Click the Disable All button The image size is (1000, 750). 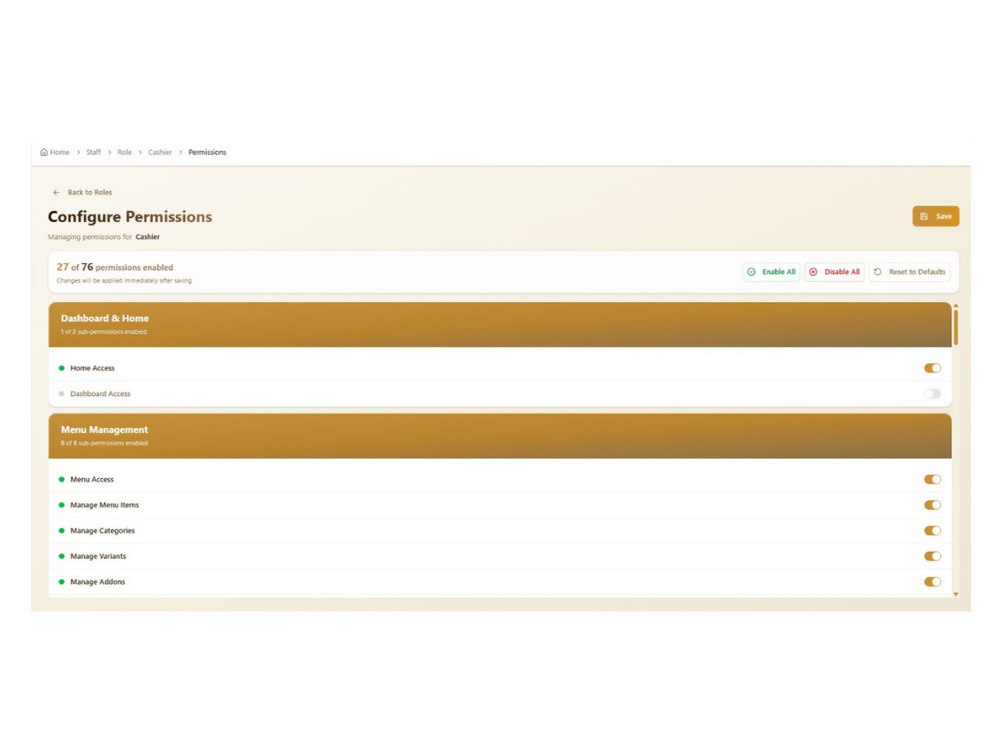pos(834,272)
